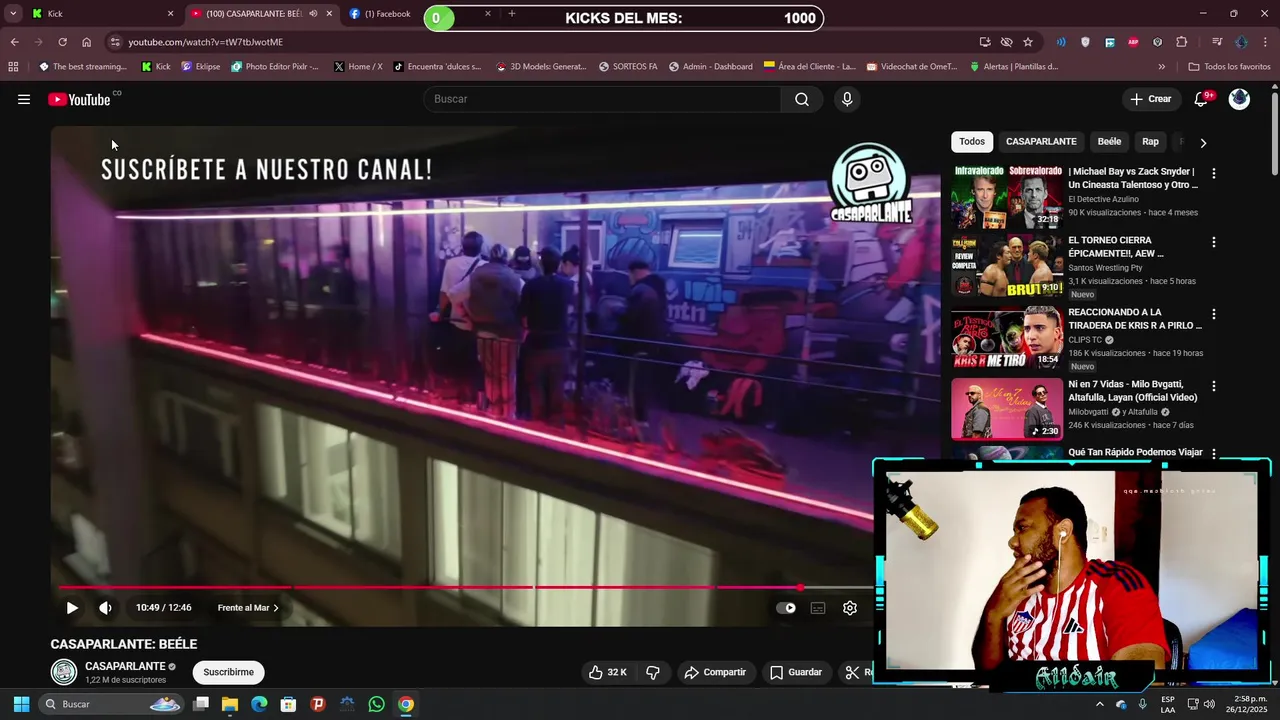Image resolution: width=1280 pixels, height=720 pixels.
Task: Switch to the Facebook browser tab
Action: (x=385, y=14)
